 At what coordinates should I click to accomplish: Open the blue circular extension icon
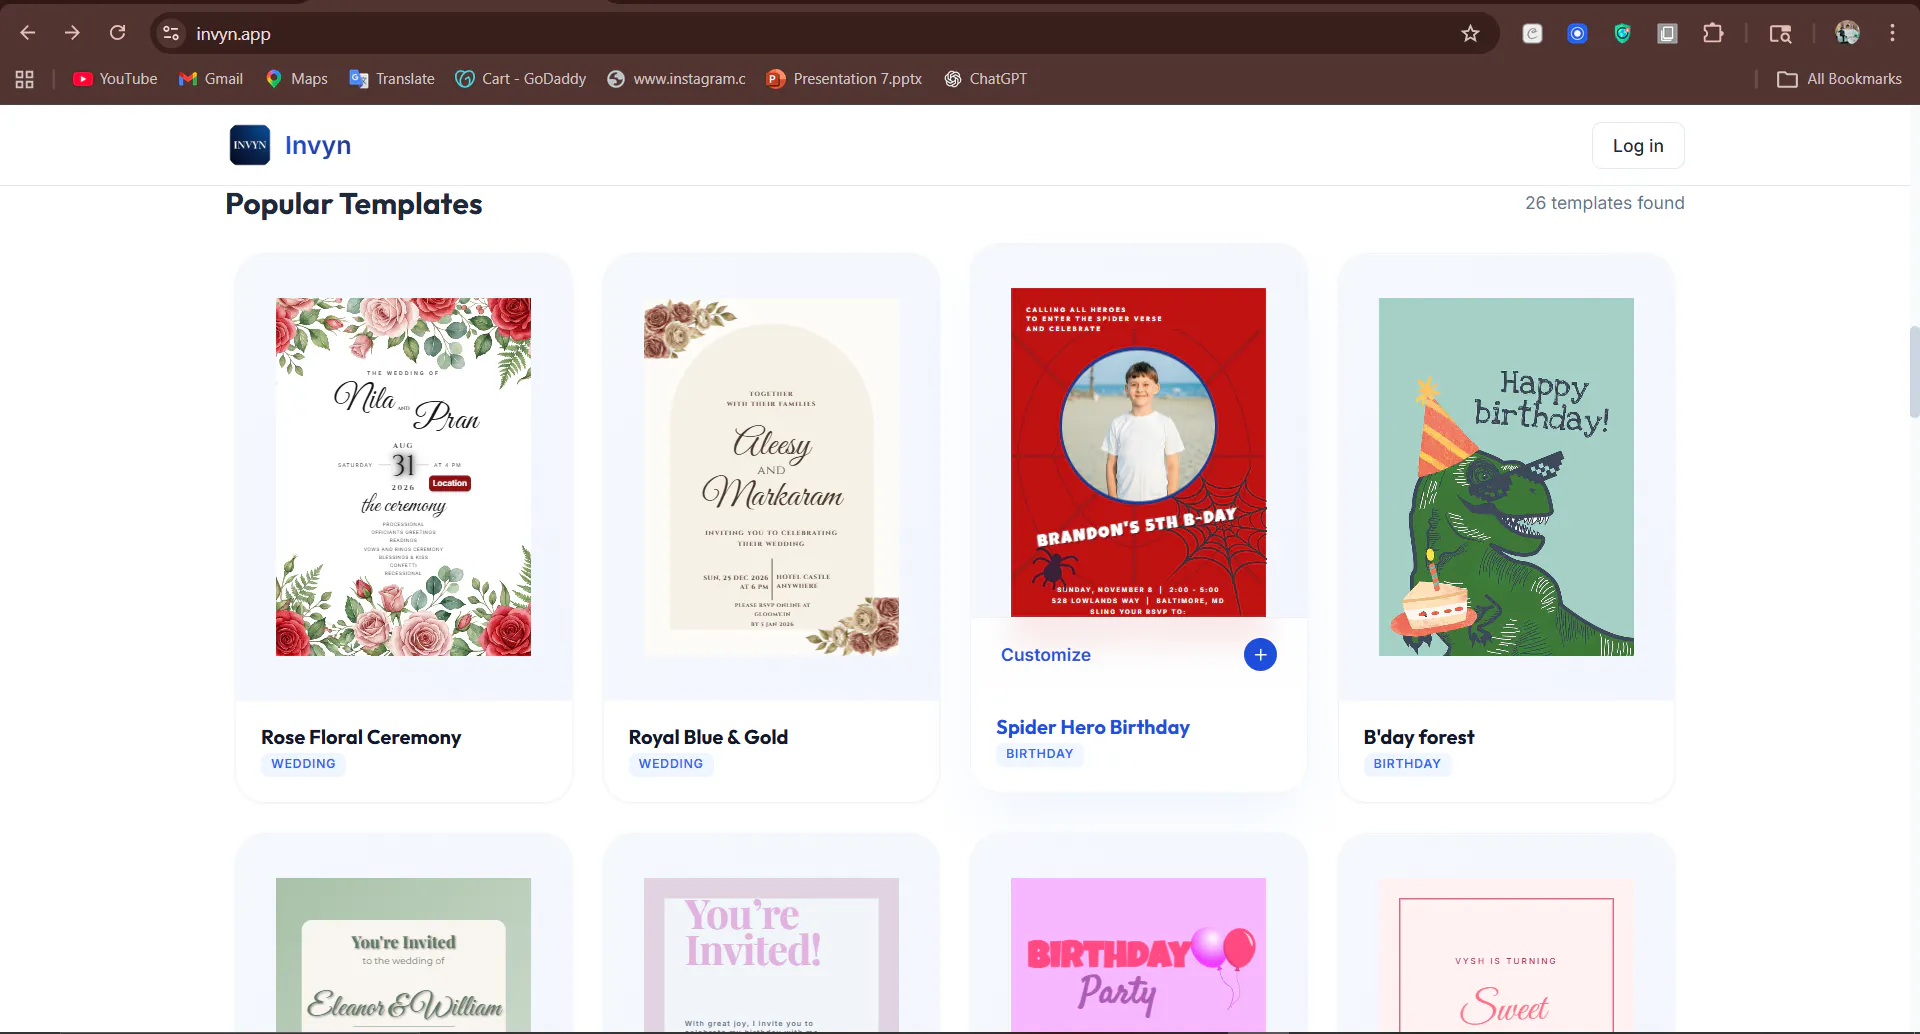pyautogui.click(x=1577, y=33)
